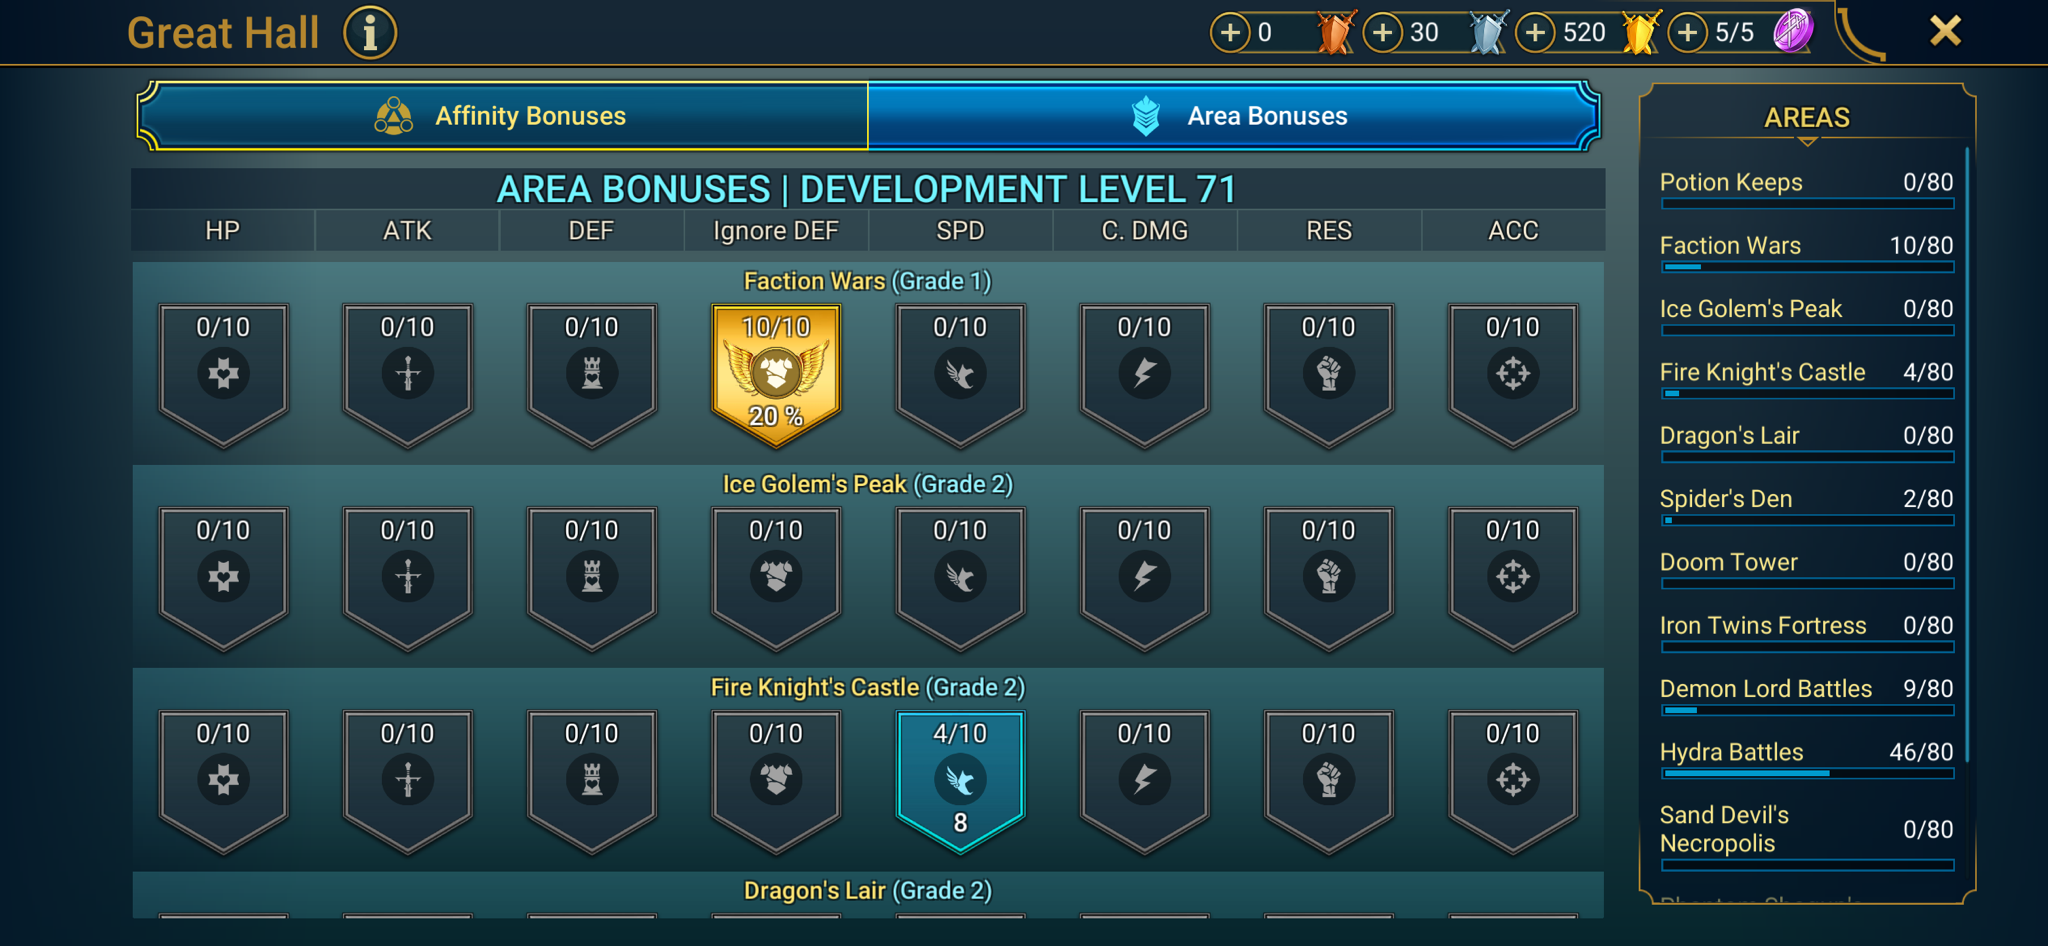Open the Great Hall info icon
This screenshot has width=2048, height=946.
tap(370, 33)
